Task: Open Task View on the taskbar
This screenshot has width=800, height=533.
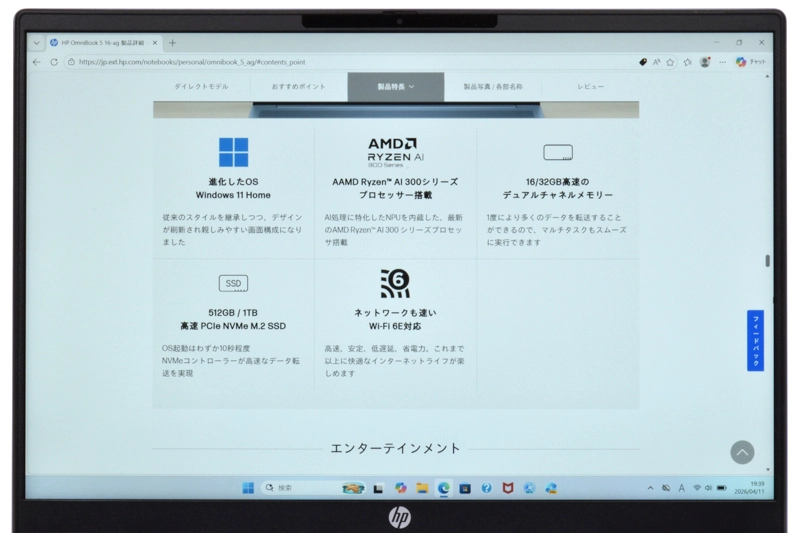Action: pyautogui.click(x=378, y=489)
